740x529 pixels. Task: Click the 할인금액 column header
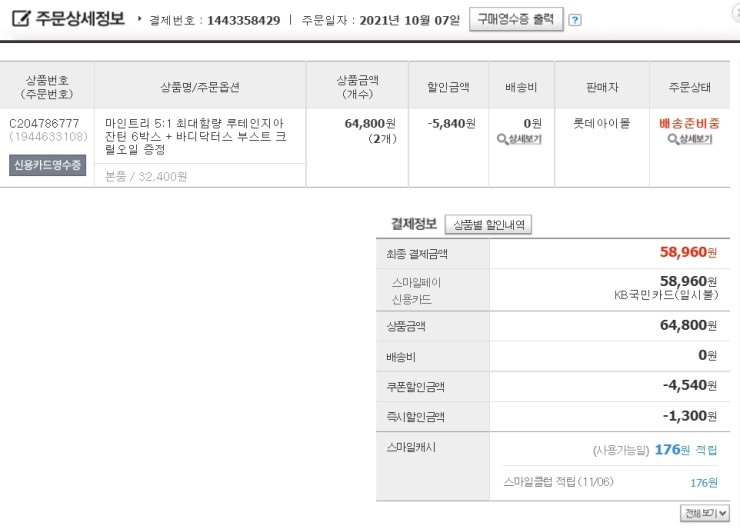click(x=448, y=87)
